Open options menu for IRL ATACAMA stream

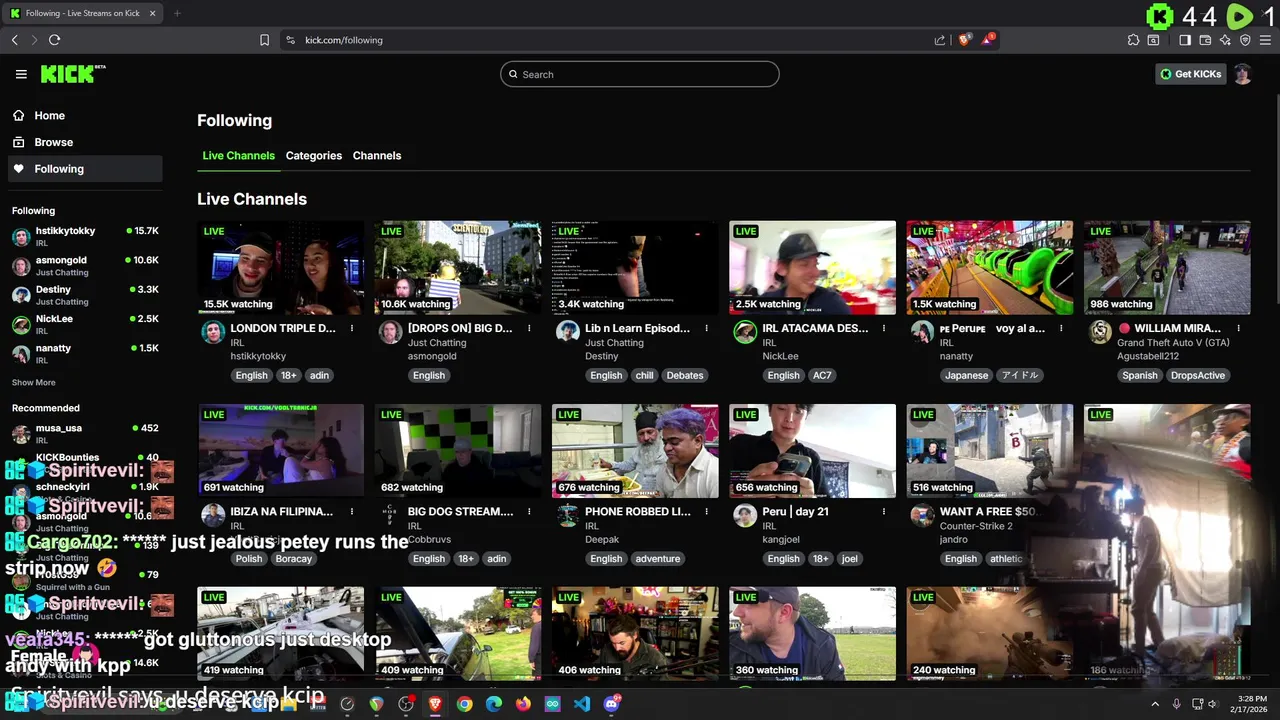884,328
